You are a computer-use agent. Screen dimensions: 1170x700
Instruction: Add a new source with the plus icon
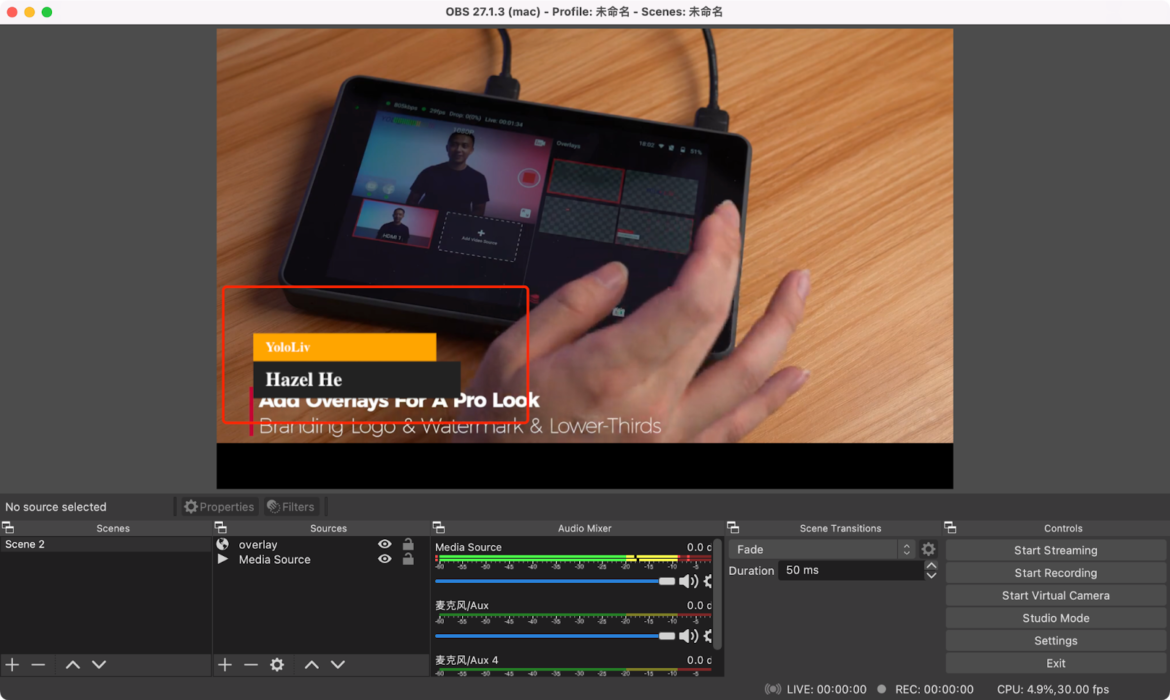224,664
